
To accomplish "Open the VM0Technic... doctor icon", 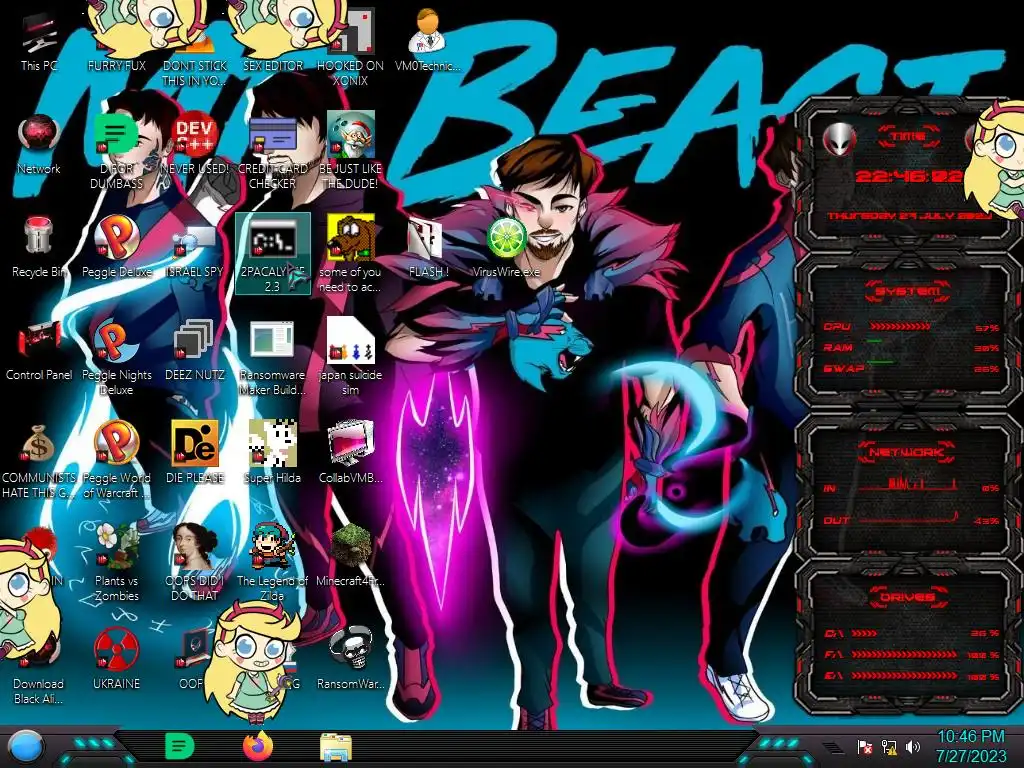I will pyautogui.click(x=428, y=40).
